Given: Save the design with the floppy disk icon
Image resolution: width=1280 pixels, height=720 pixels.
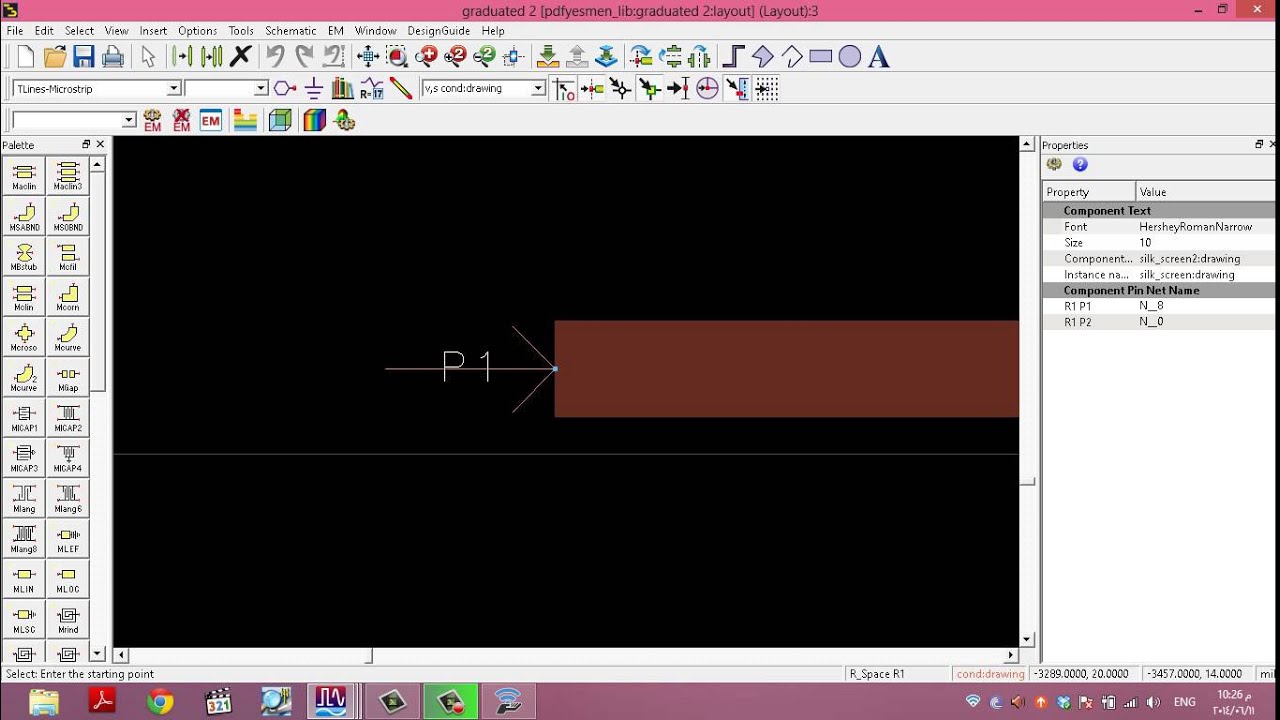Looking at the screenshot, I should coord(84,57).
